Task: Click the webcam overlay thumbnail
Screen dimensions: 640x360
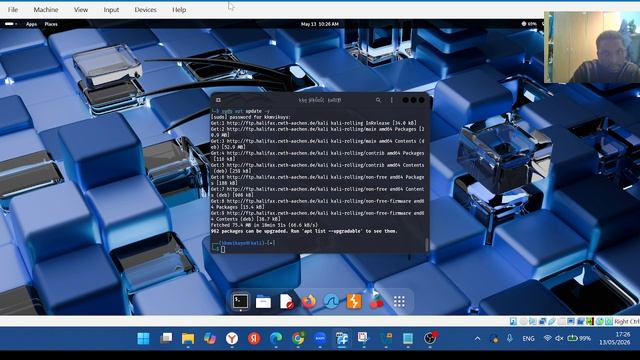Action: [592, 47]
